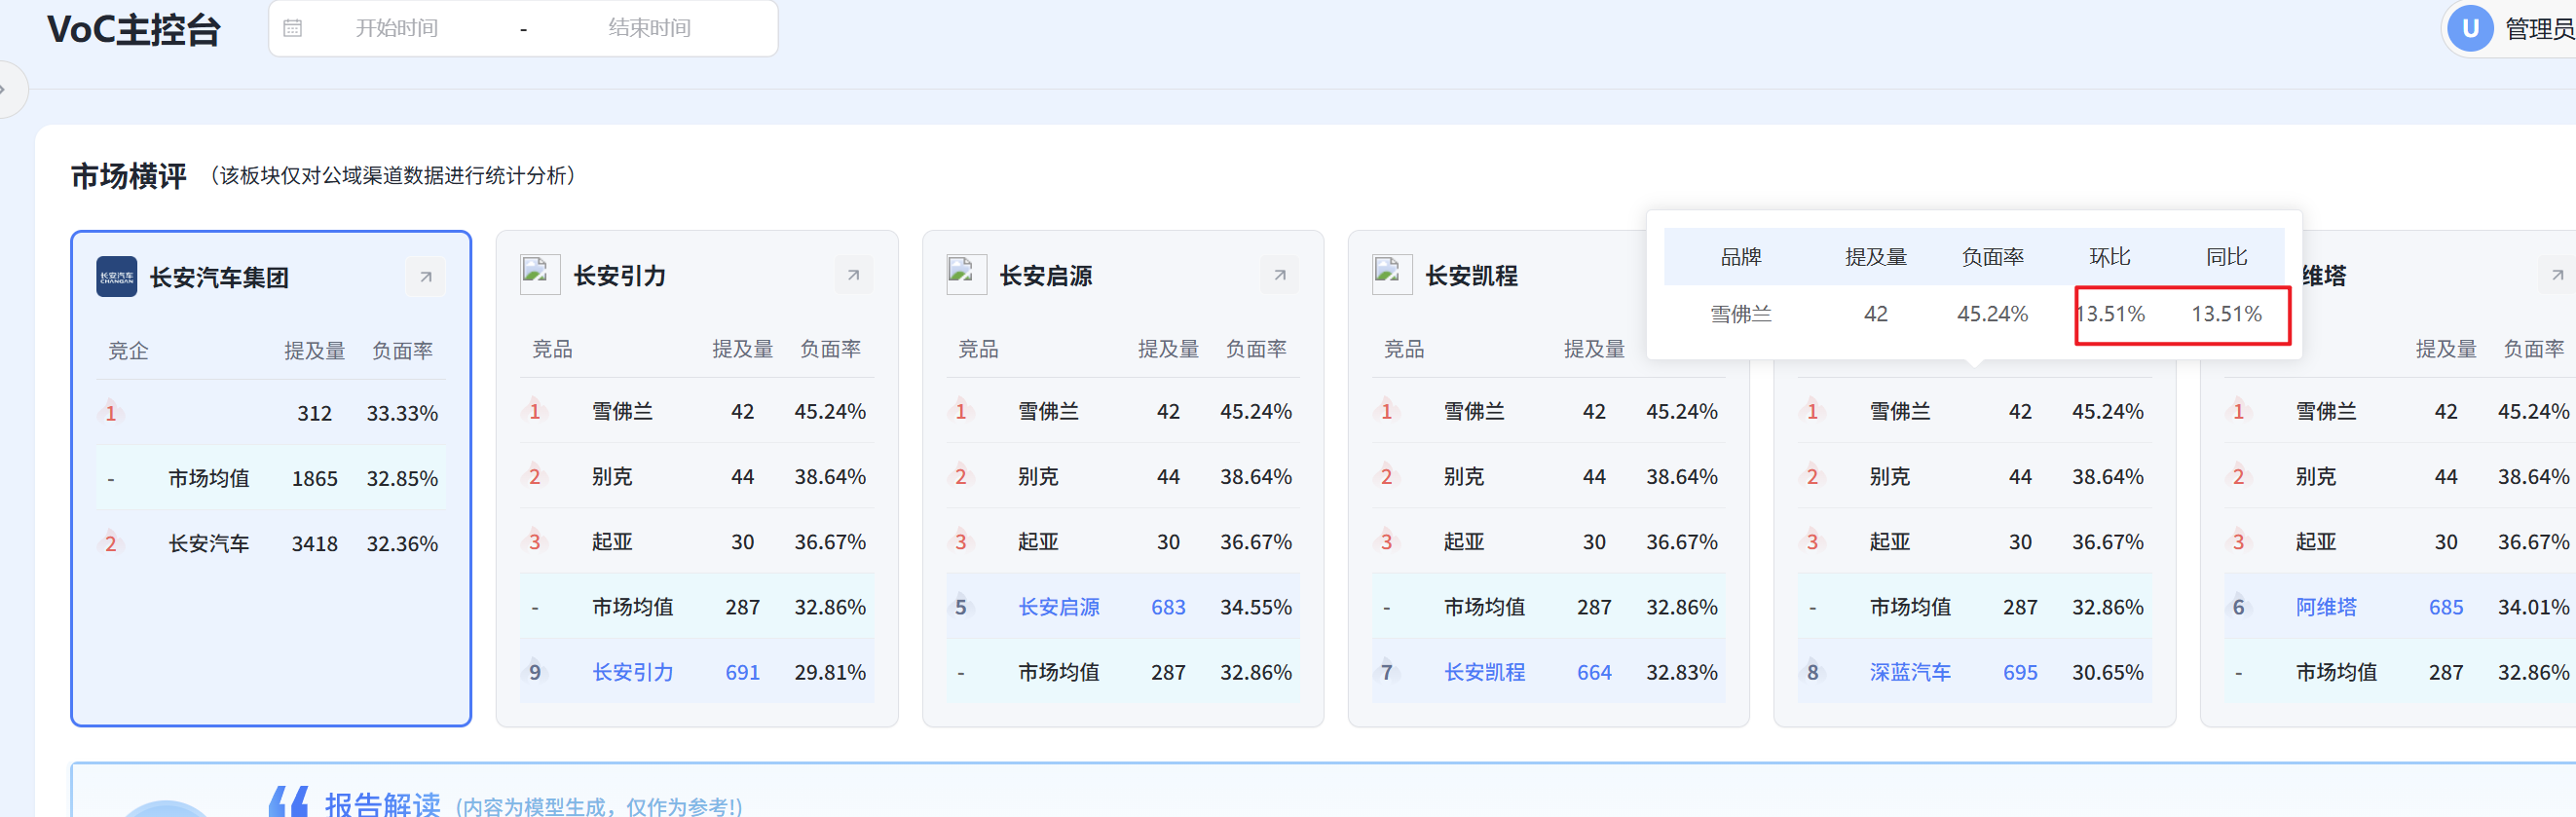Select 长安汽车 row in 长安汽车集团 card
The height and width of the screenshot is (817, 2576).
pyautogui.click(x=271, y=544)
